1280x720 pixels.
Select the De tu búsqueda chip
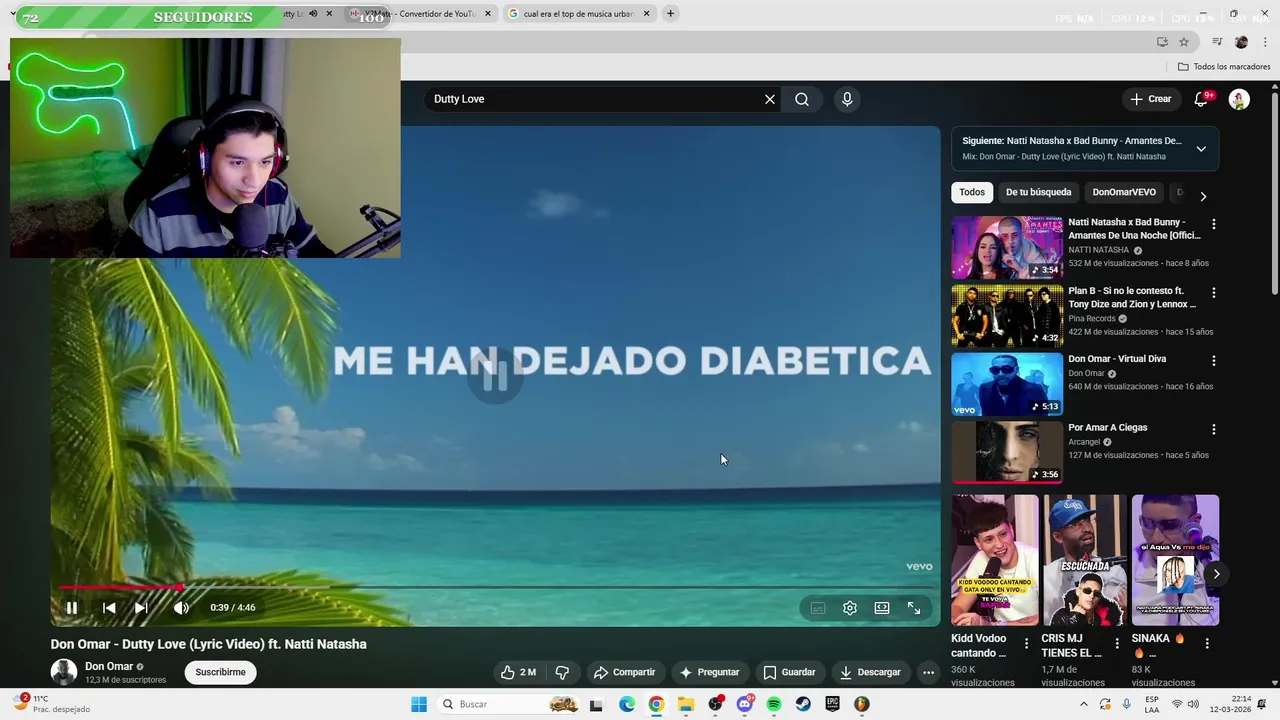[1038, 192]
